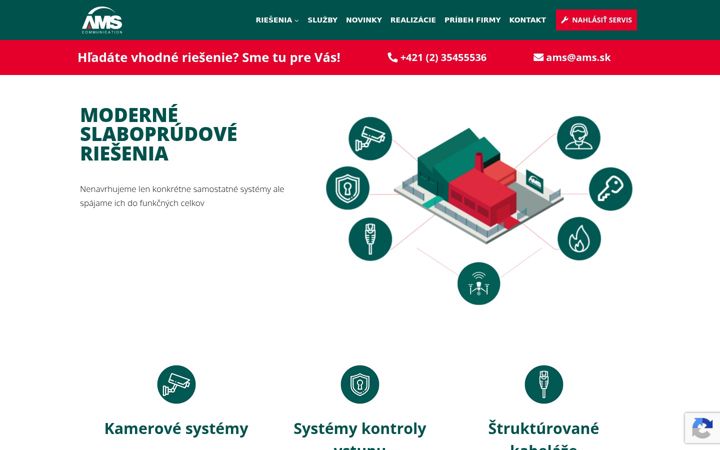This screenshot has width=720, height=450.
Task: Select the wireless drone icon in the diagram
Action: click(x=478, y=284)
